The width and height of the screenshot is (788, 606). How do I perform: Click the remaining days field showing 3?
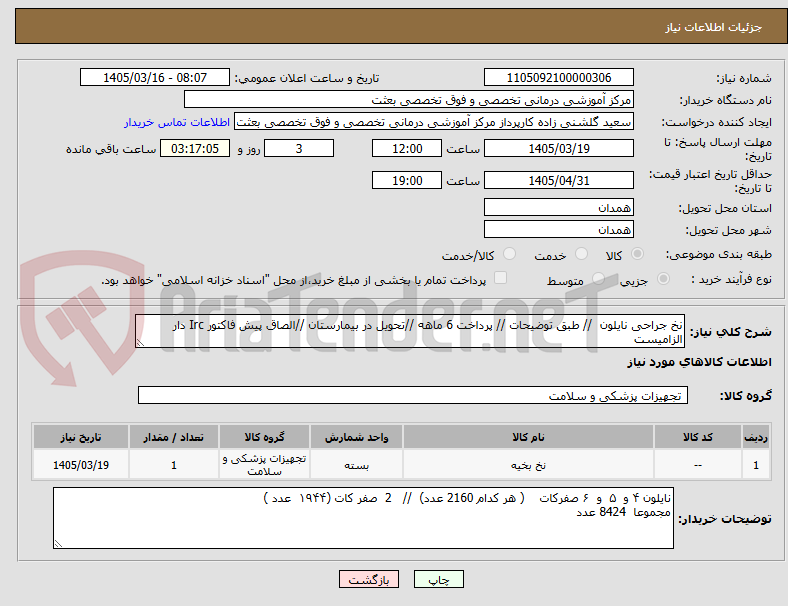tap(299, 148)
